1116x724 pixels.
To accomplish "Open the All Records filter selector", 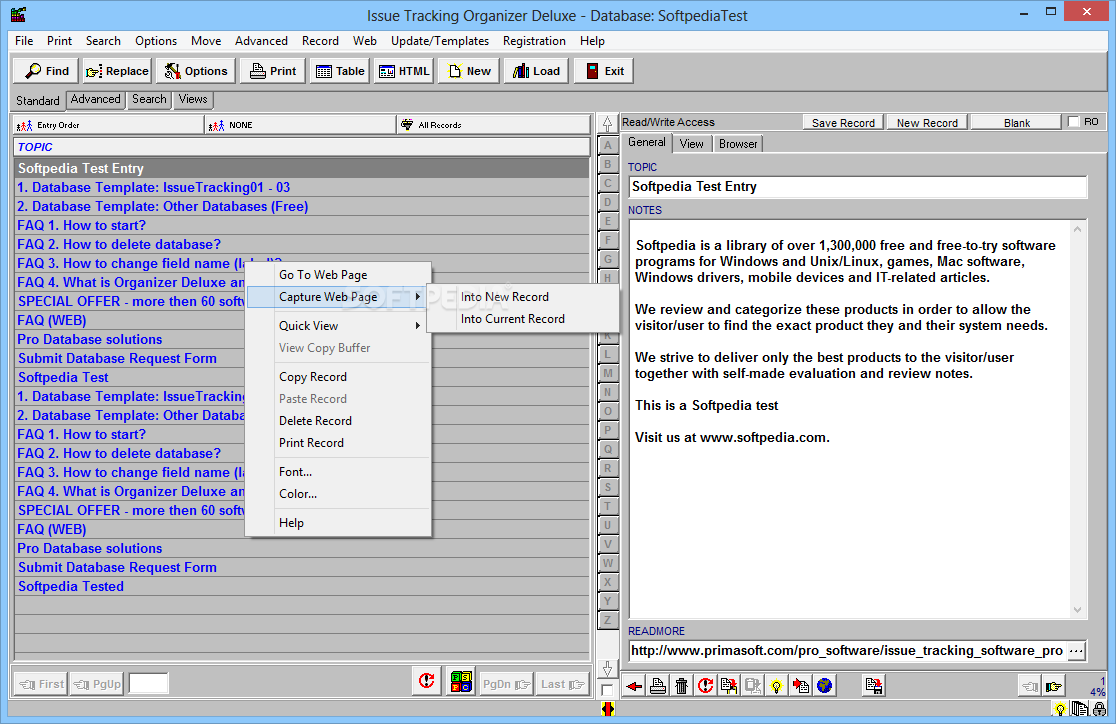I will (x=494, y=125).
